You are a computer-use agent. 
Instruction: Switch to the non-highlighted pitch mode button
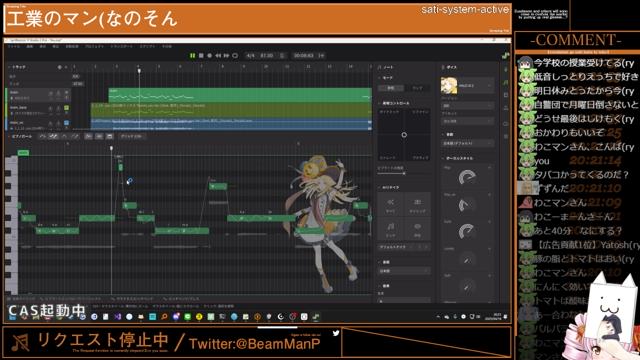coord(417,88)
